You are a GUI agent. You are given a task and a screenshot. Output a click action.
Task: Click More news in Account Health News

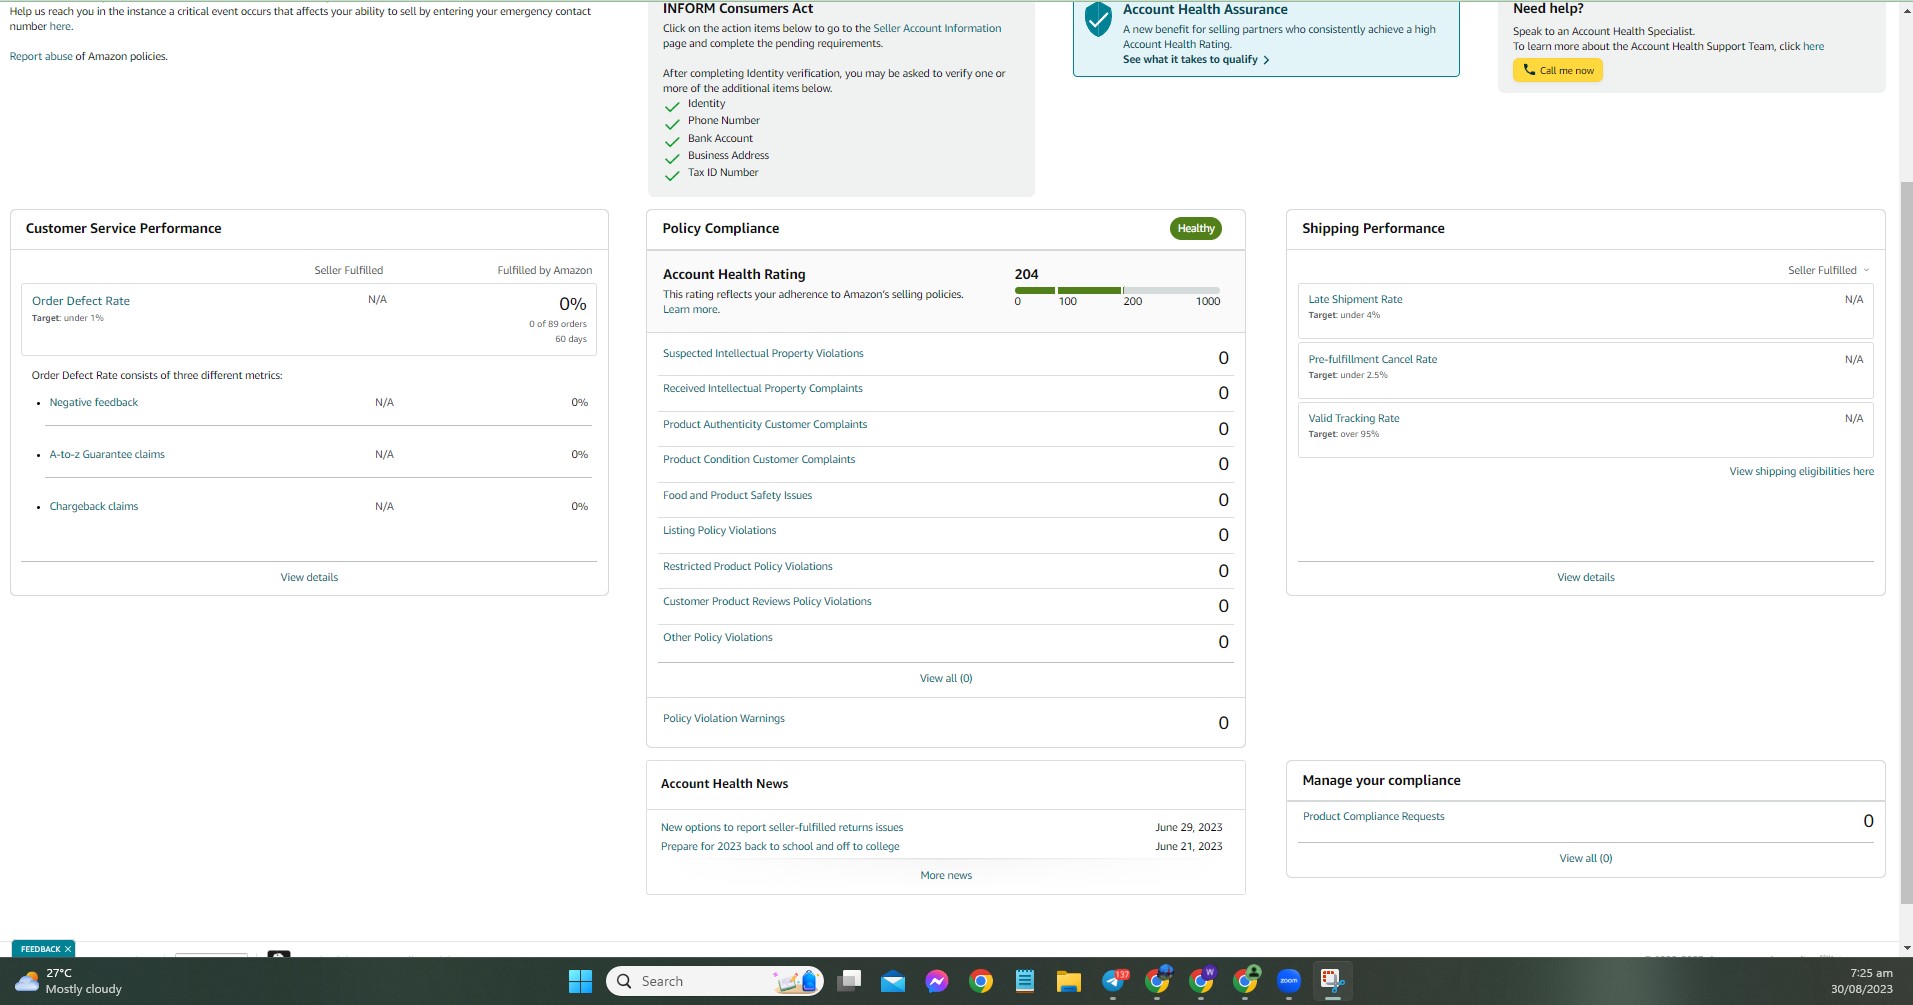tap(945, 875)
